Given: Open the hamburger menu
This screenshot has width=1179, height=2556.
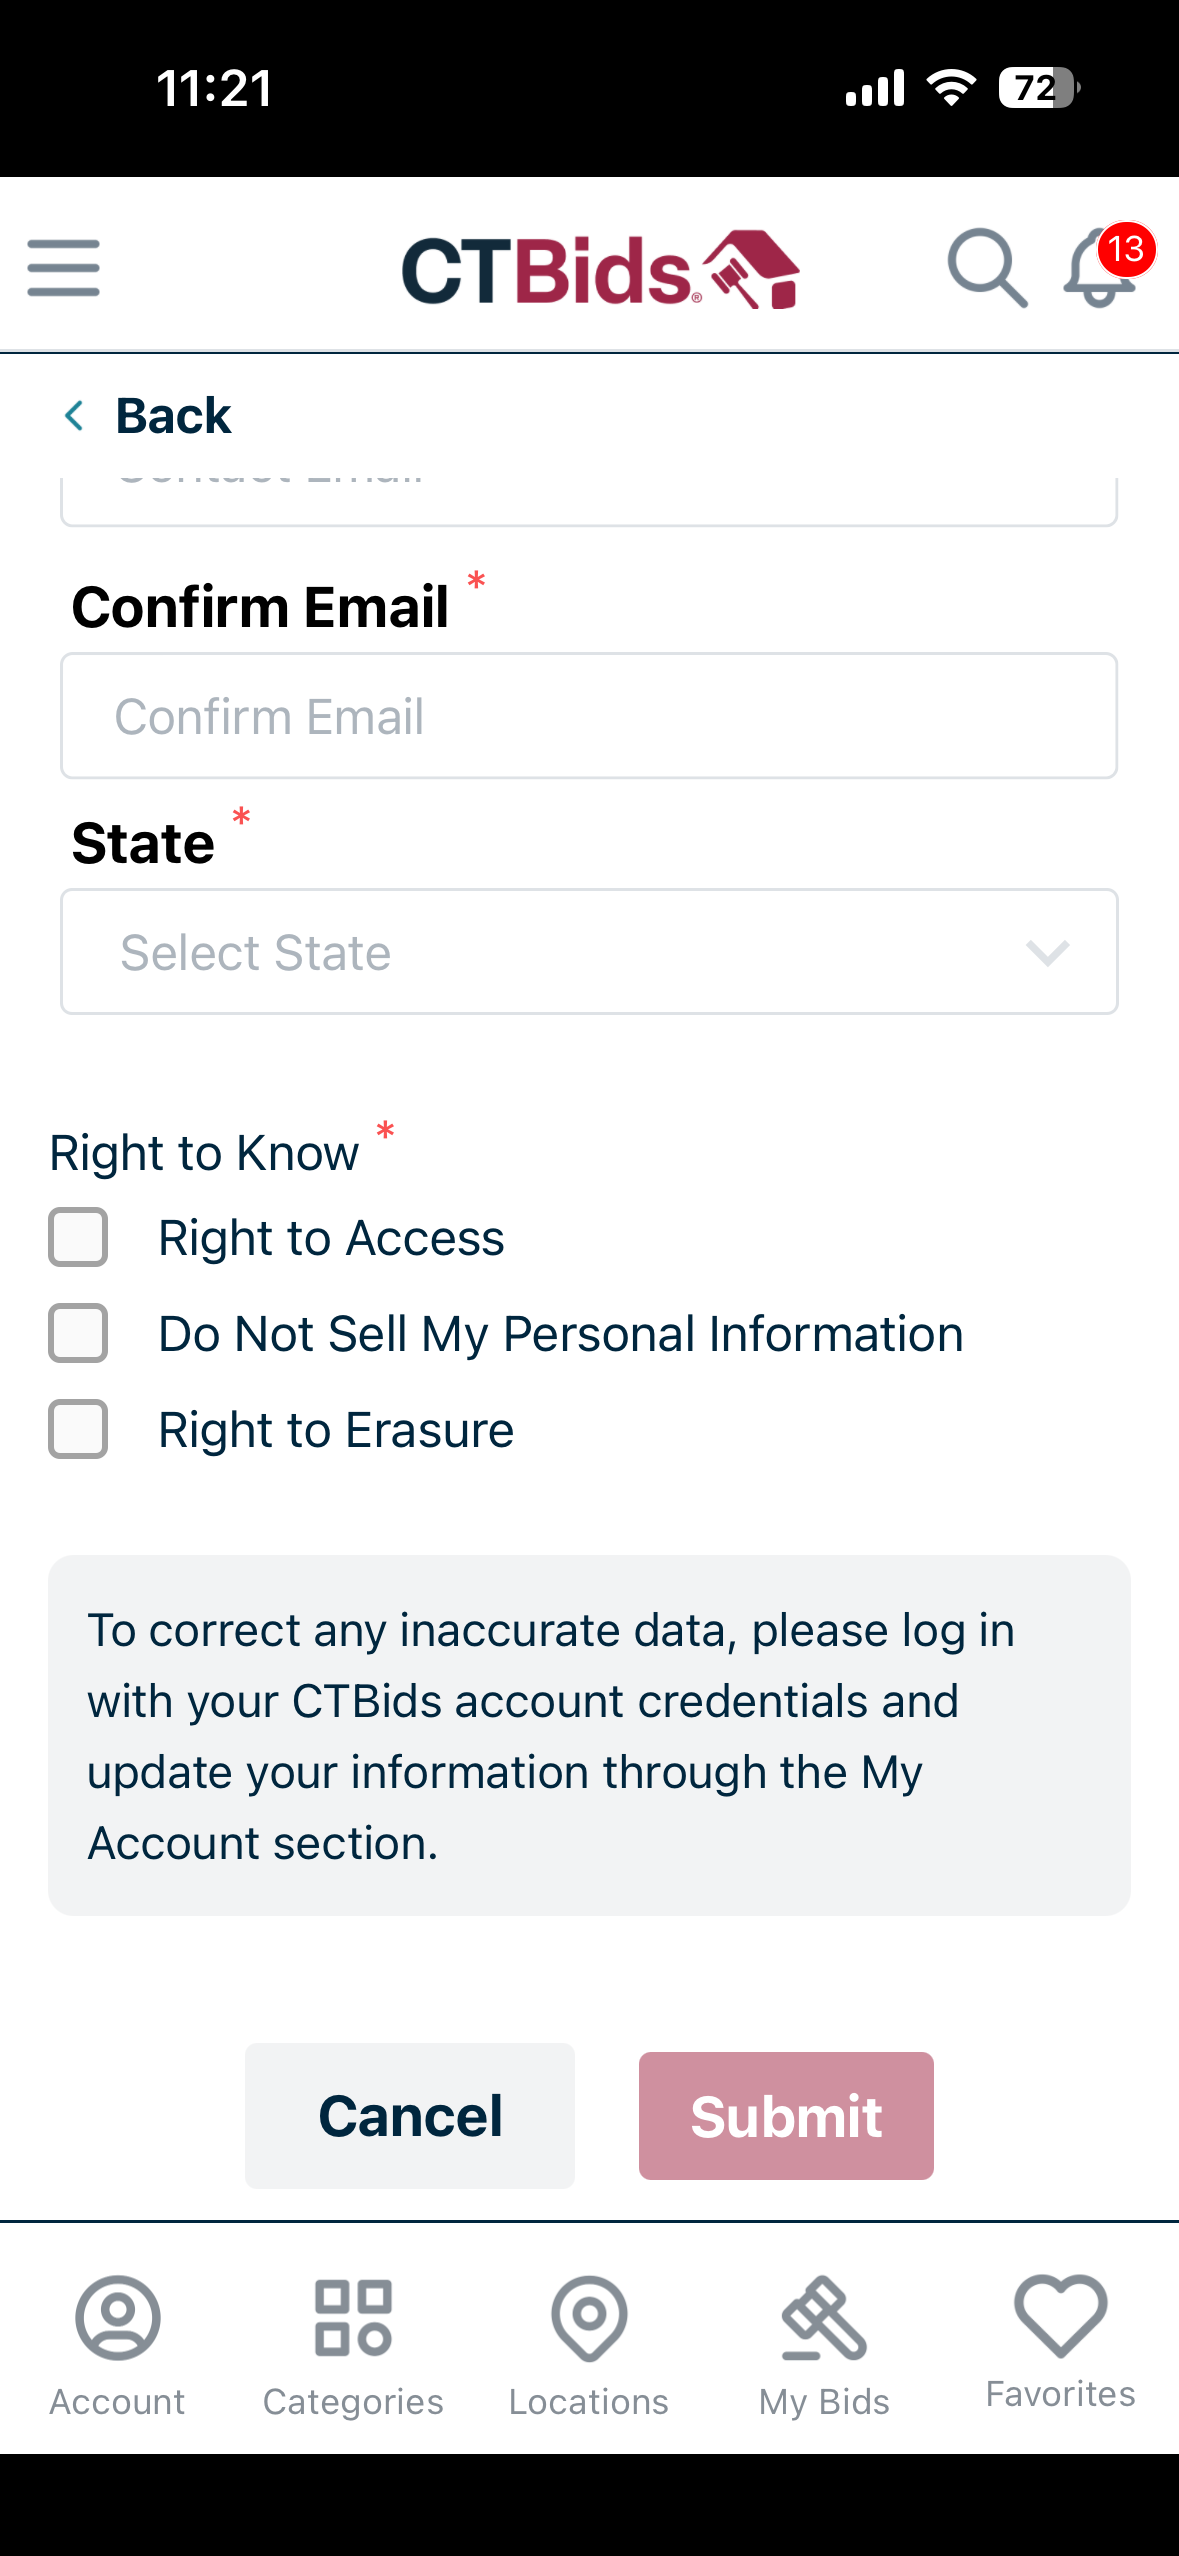Looking at the screenshot, I should click(64, 268).
